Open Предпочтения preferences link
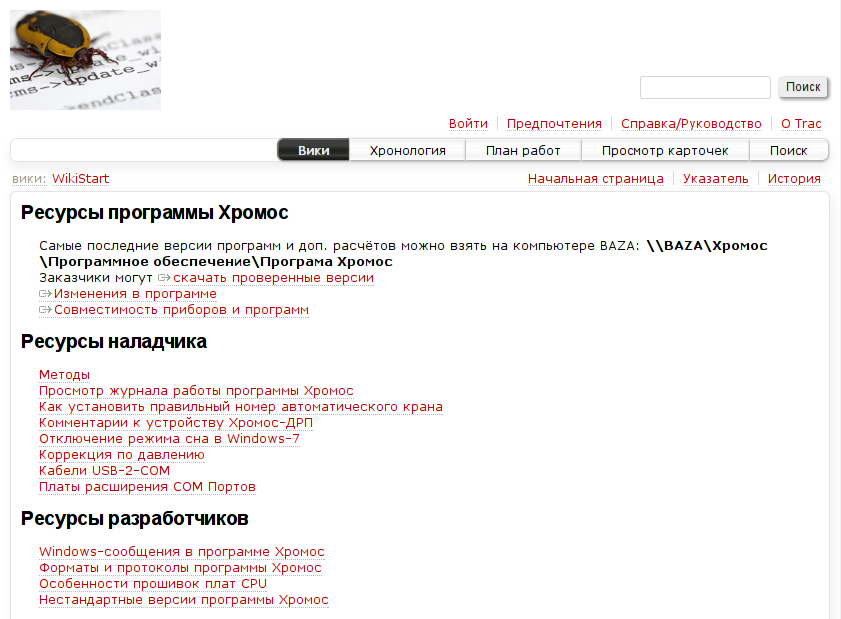 [x=554, y=124]
